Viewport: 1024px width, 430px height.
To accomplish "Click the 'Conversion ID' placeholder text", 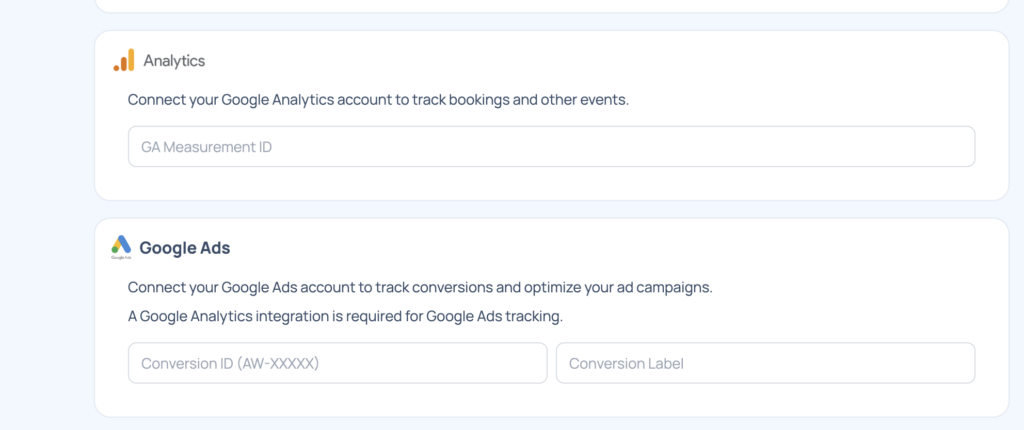I will tap(230, 363).
